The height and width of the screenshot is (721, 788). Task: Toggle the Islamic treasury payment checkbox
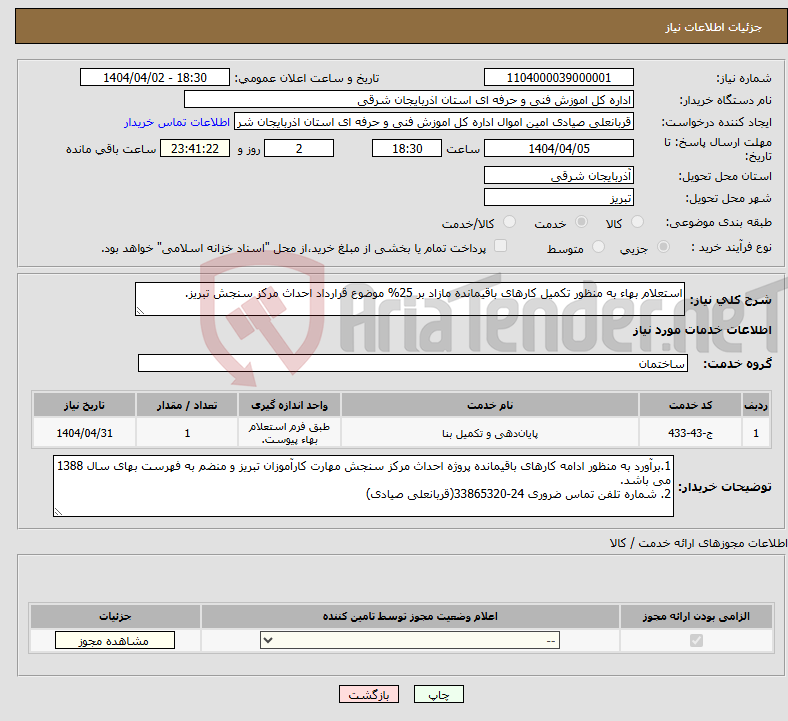pos(501,246)
